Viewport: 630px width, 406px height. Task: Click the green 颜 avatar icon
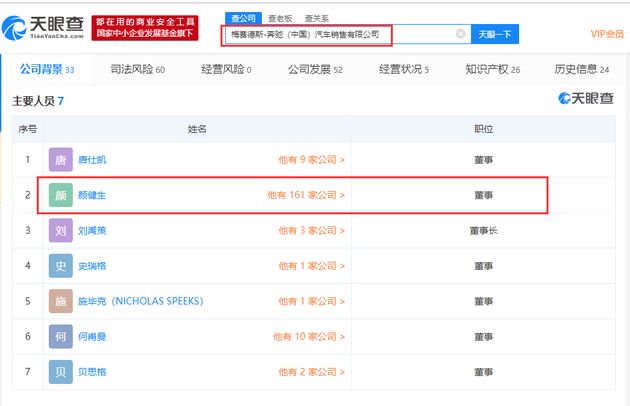[x=61, y=195]
